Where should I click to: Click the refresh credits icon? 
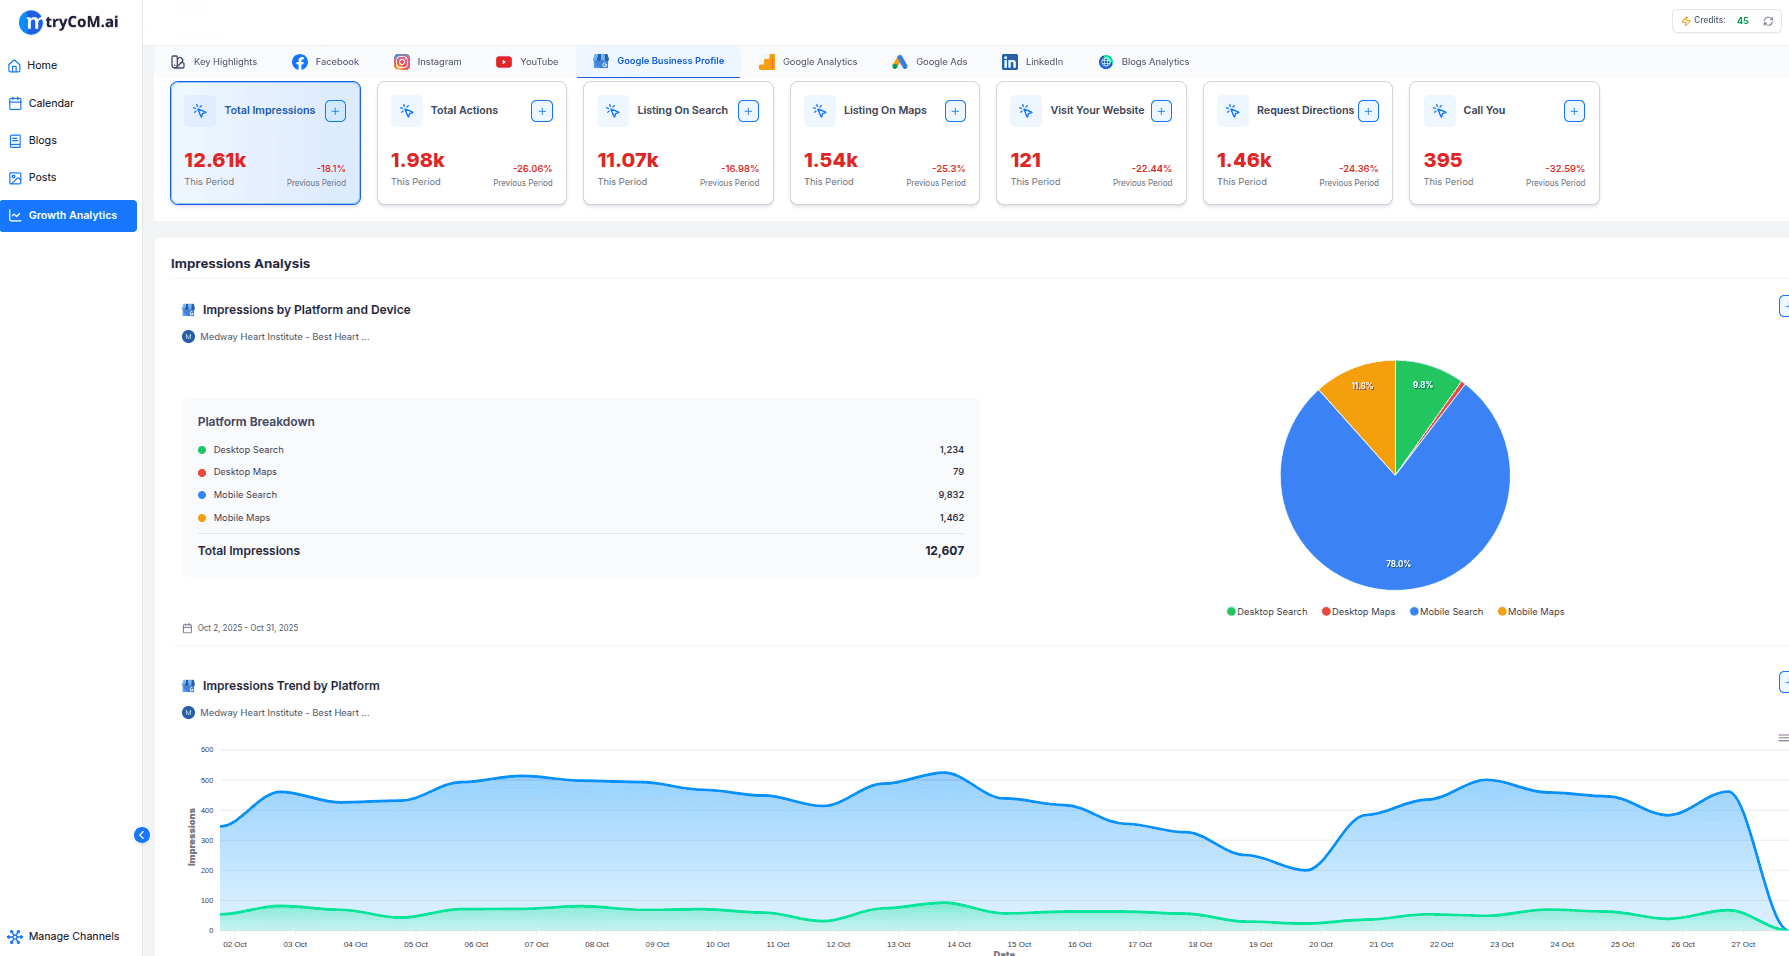click(x=1768, y=21)
